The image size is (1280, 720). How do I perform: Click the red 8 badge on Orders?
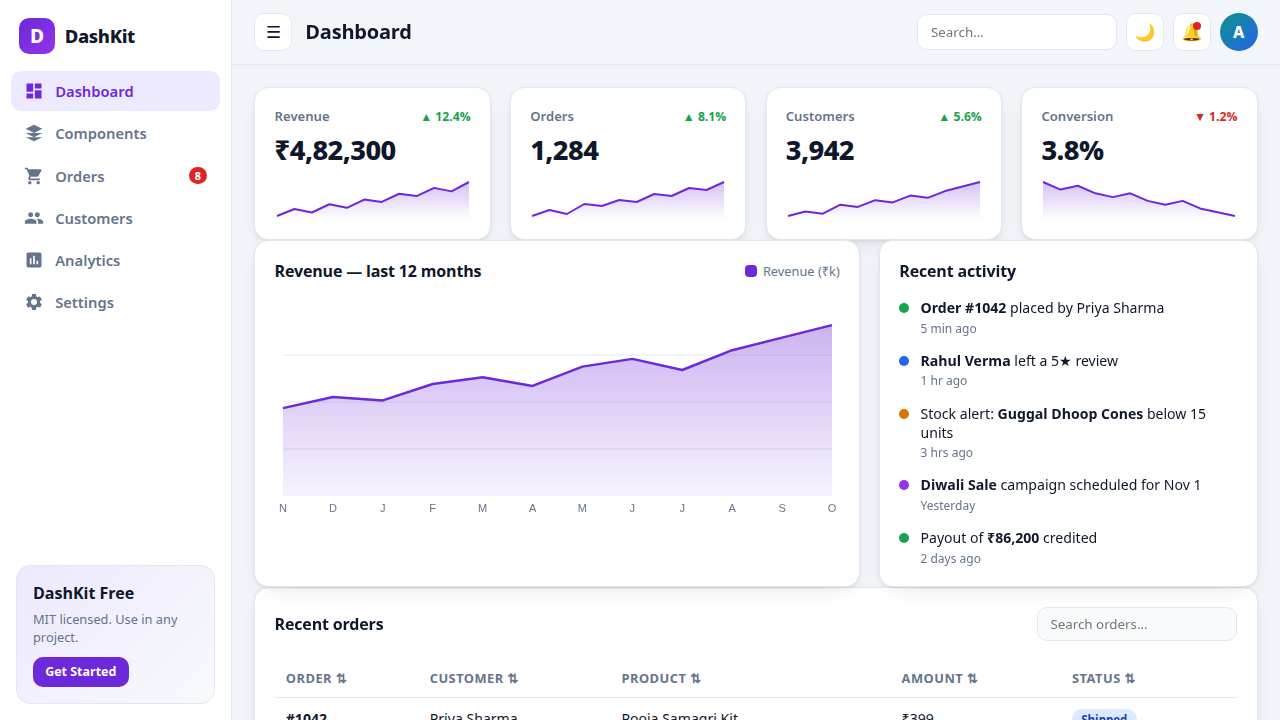(198, 176)
